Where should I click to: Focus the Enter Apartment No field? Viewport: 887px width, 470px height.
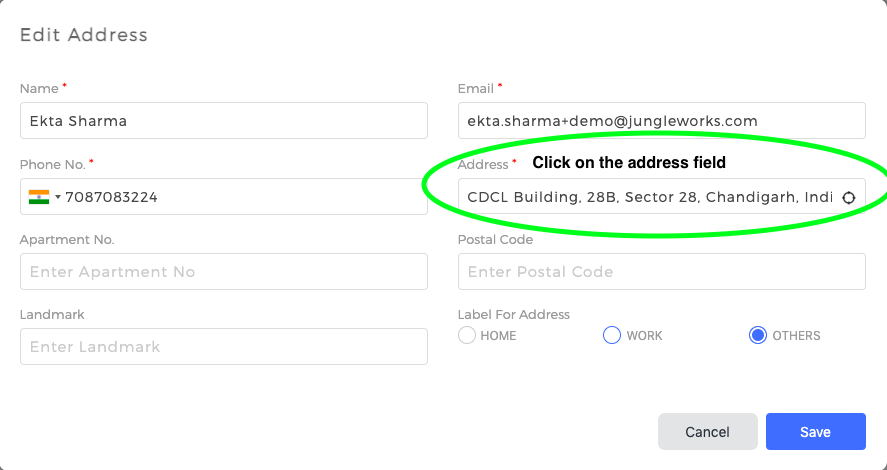[x=224, y=271]
